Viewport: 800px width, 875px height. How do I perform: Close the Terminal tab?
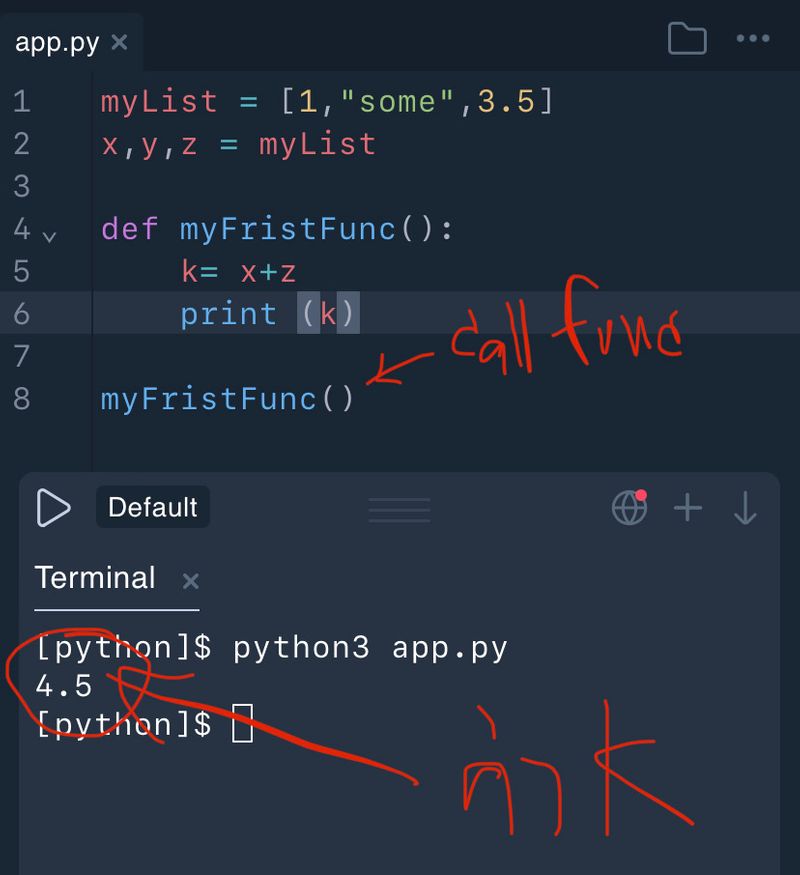(x=191, y=581)
